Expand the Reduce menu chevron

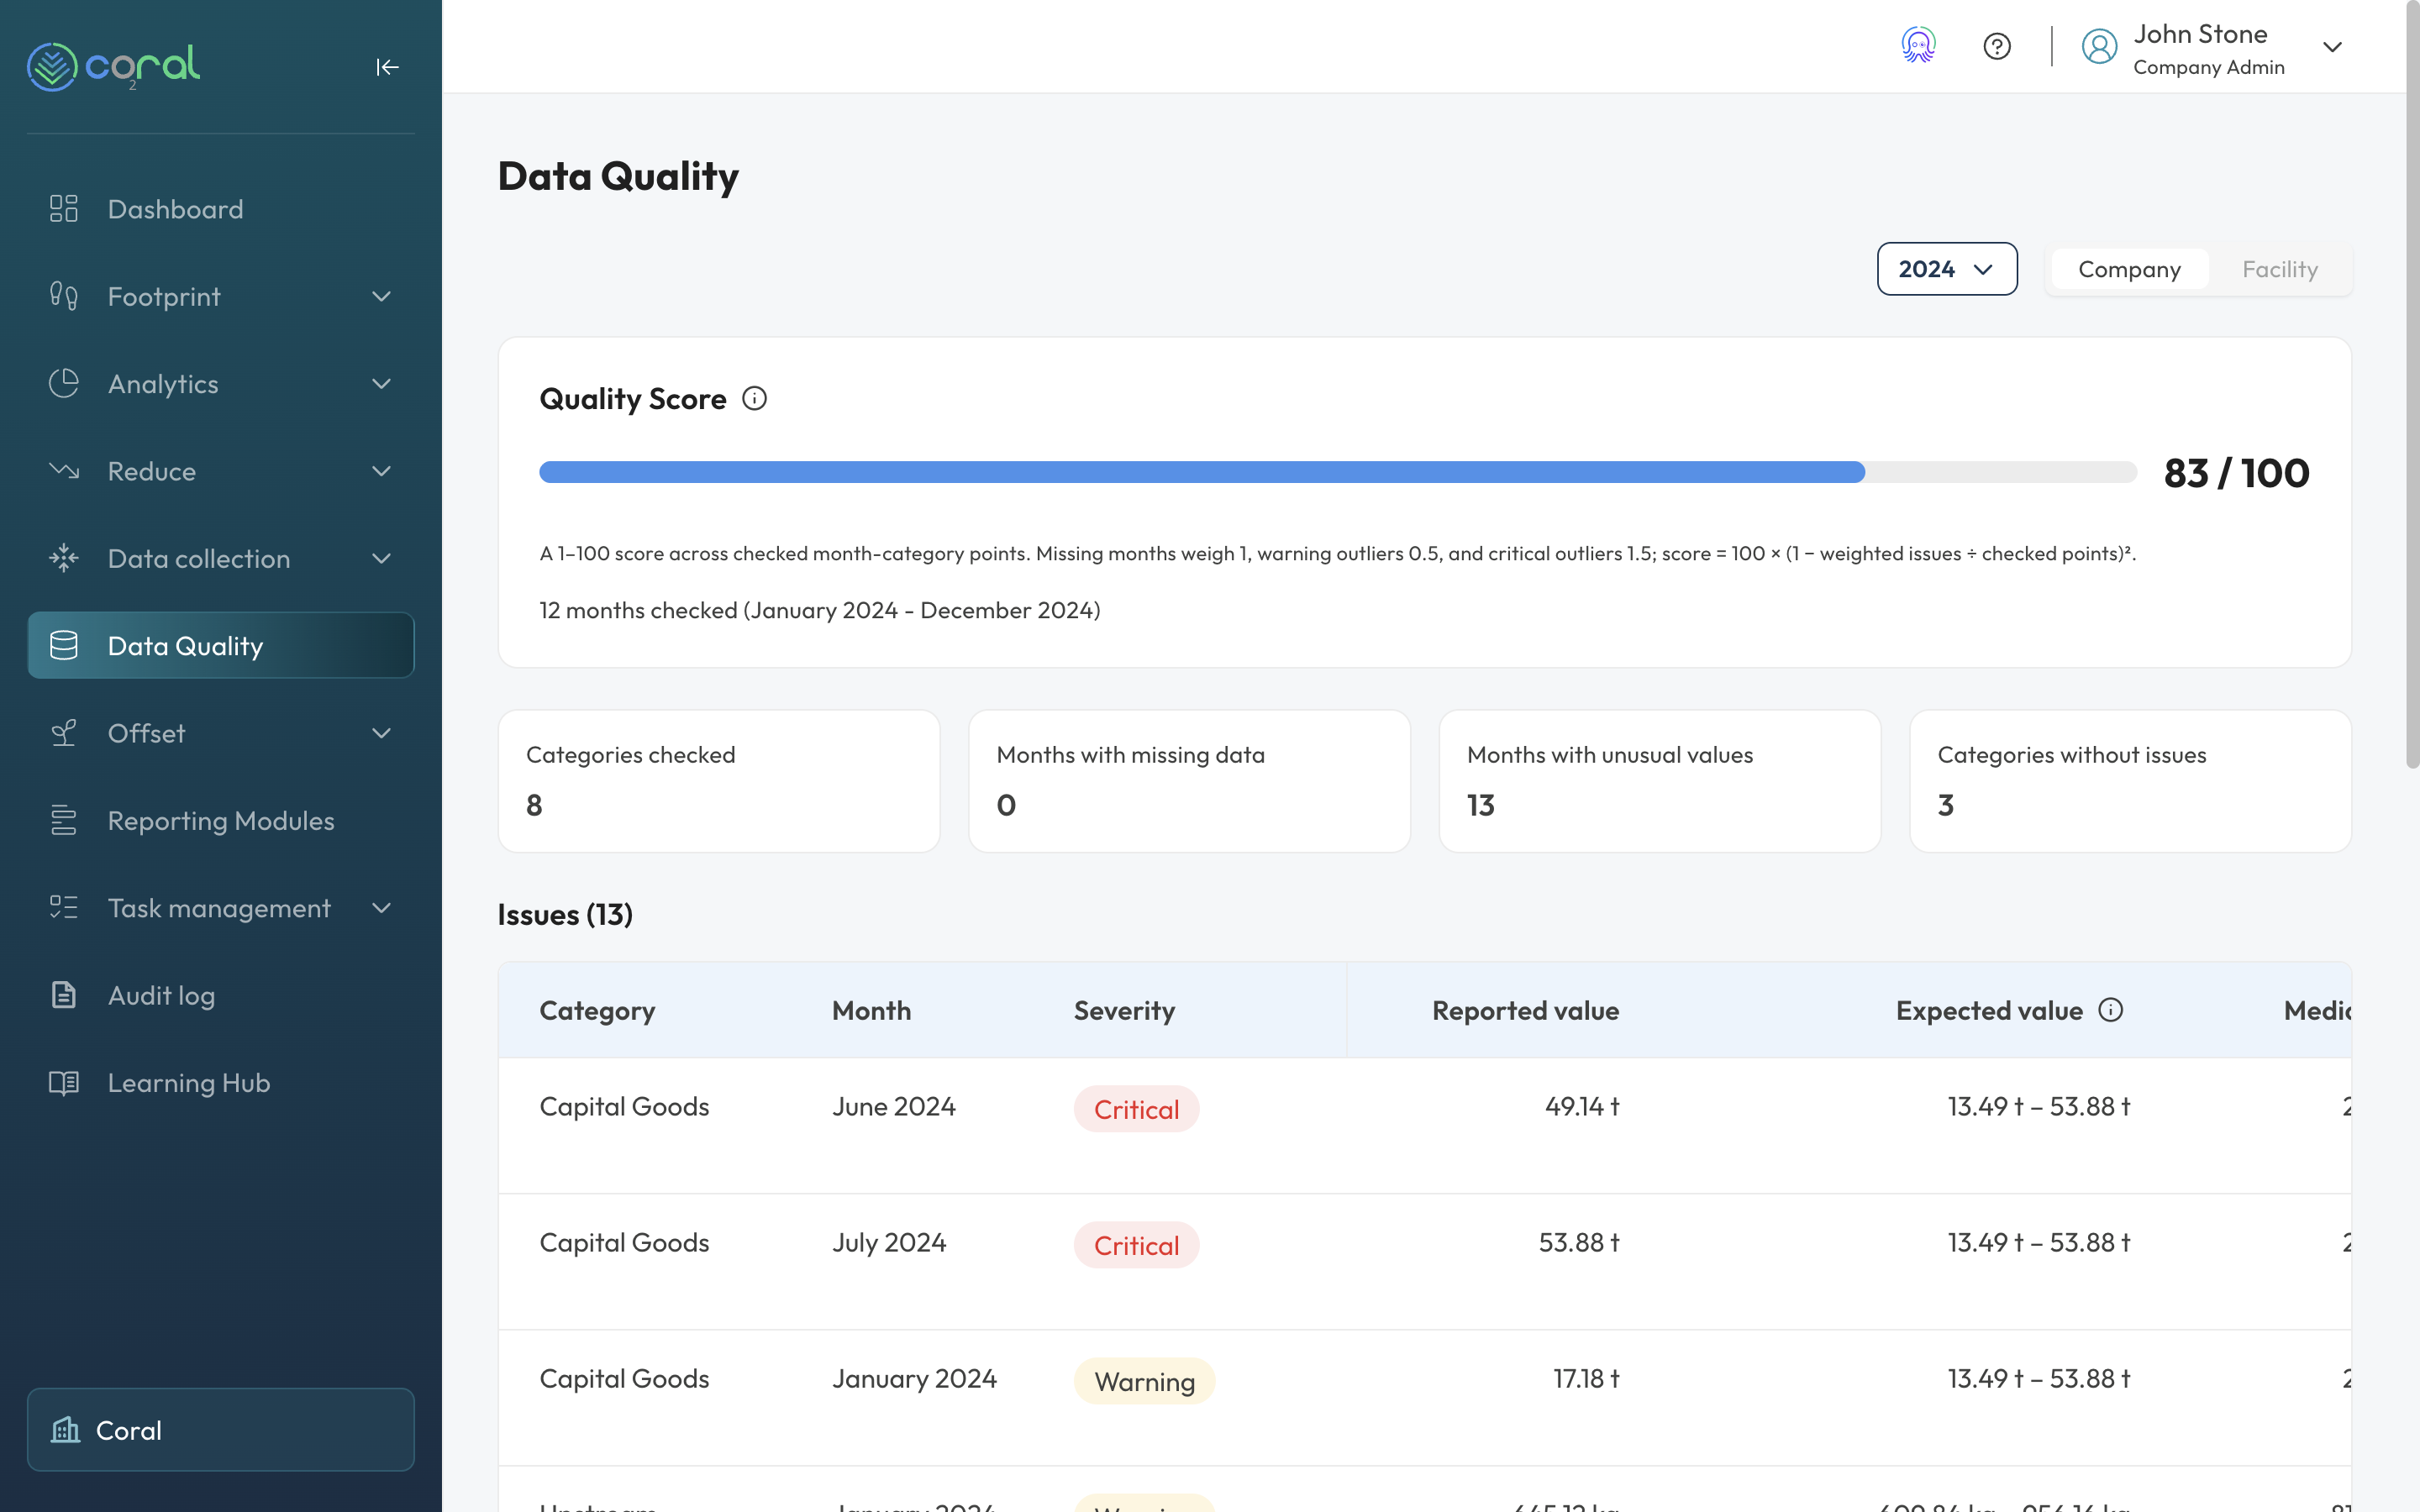coord(381,471)
